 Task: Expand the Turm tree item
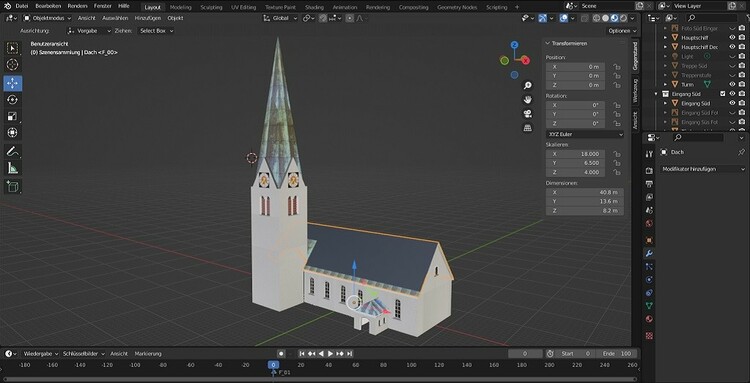pyautogui.click(x=665, y=84)
